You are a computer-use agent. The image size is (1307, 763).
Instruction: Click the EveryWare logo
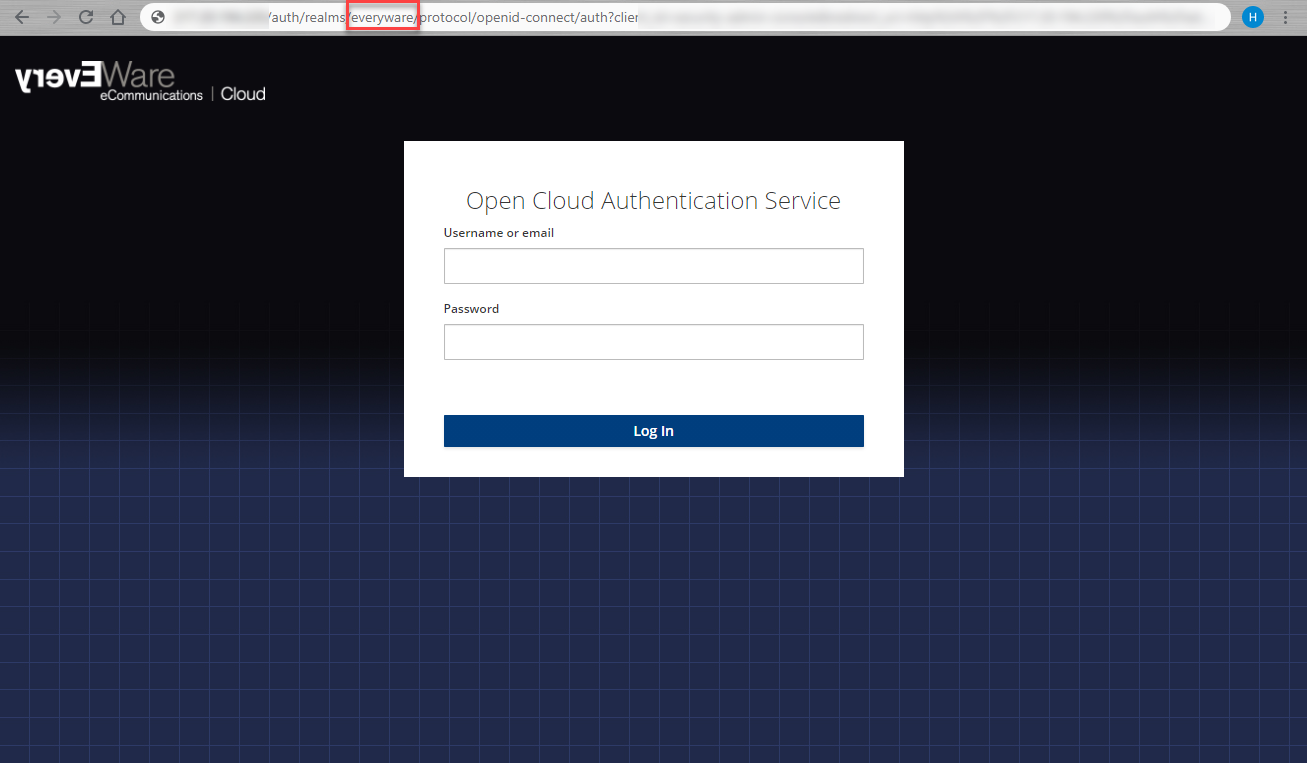[95, 77]
